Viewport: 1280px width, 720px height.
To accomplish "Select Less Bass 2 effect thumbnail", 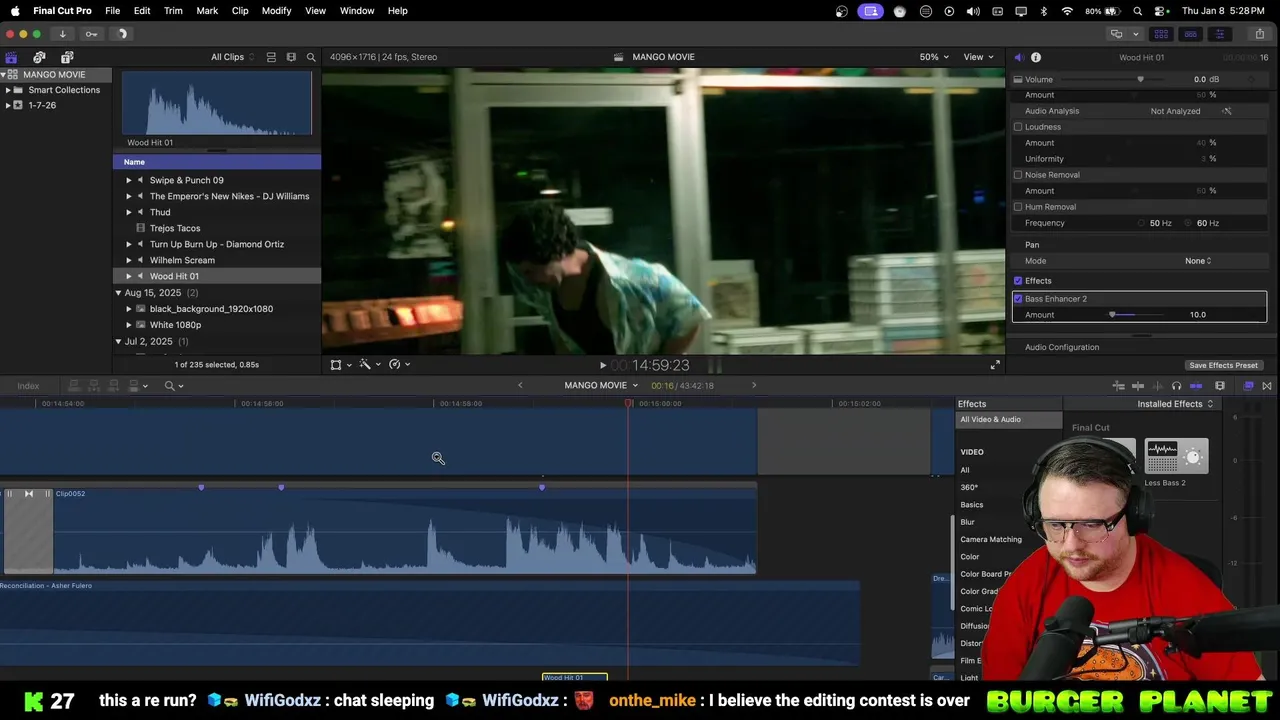I will pos(1176,457).
